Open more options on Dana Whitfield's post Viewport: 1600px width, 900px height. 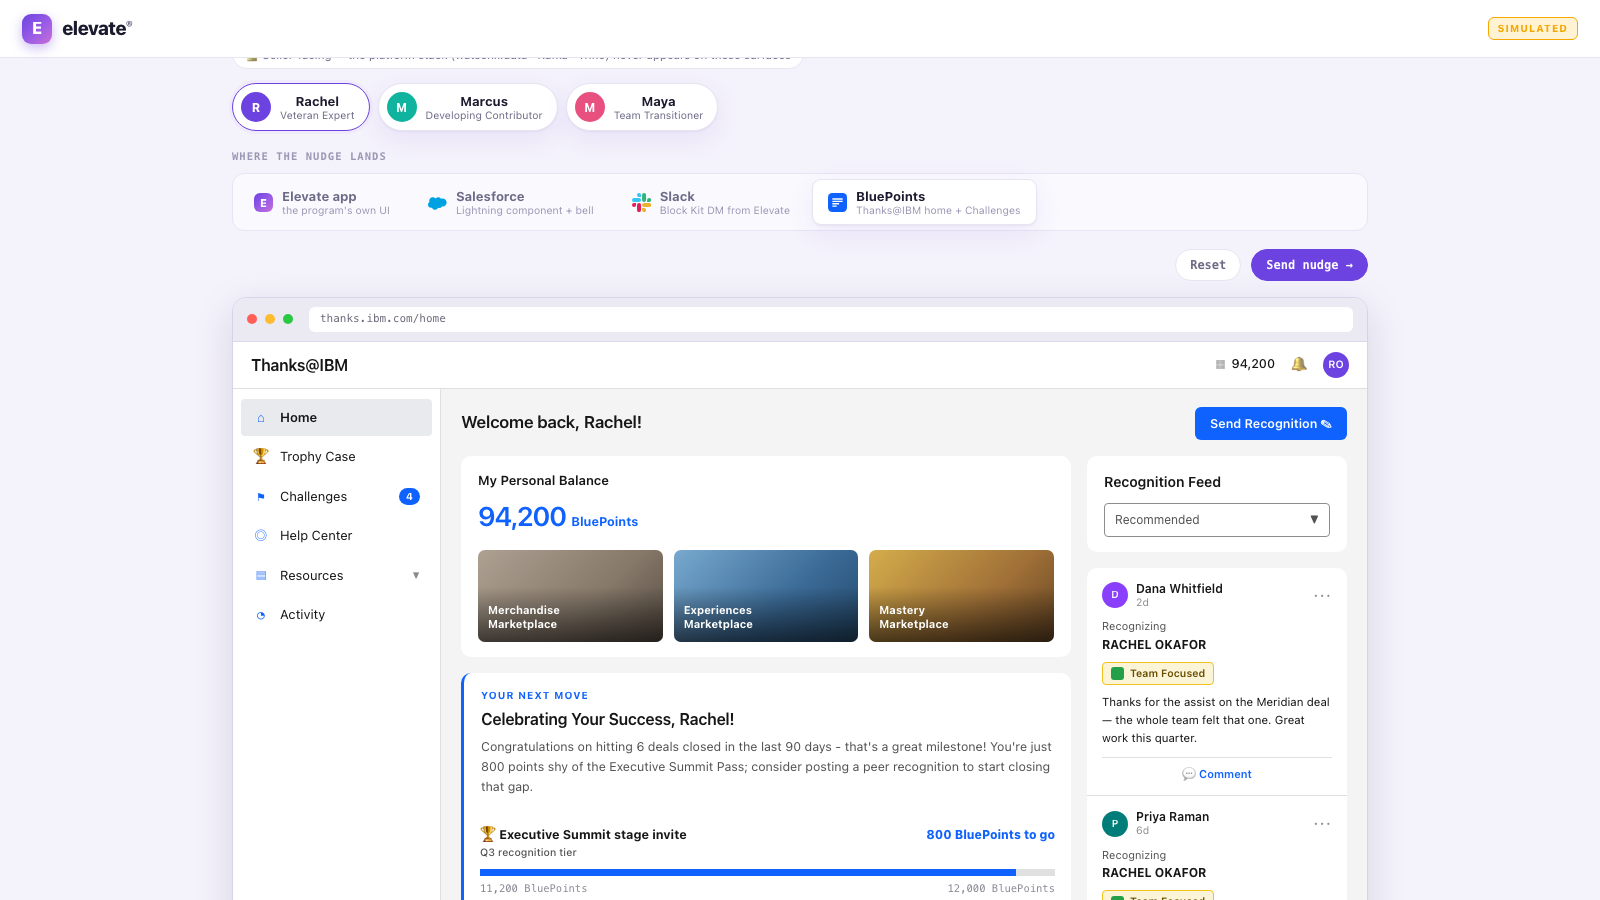[x=1322, y=595]
